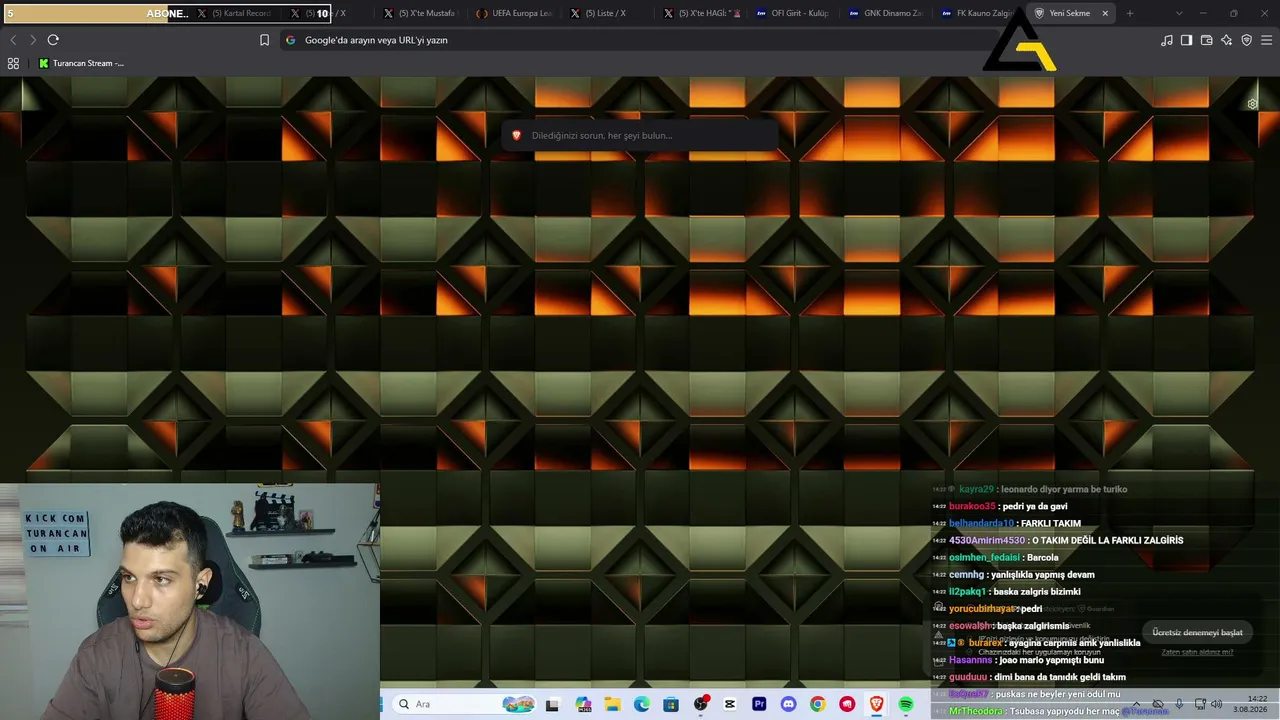Click username MrTheodora in chat
The image size is (1280, 720).
(x=976, y=711)
